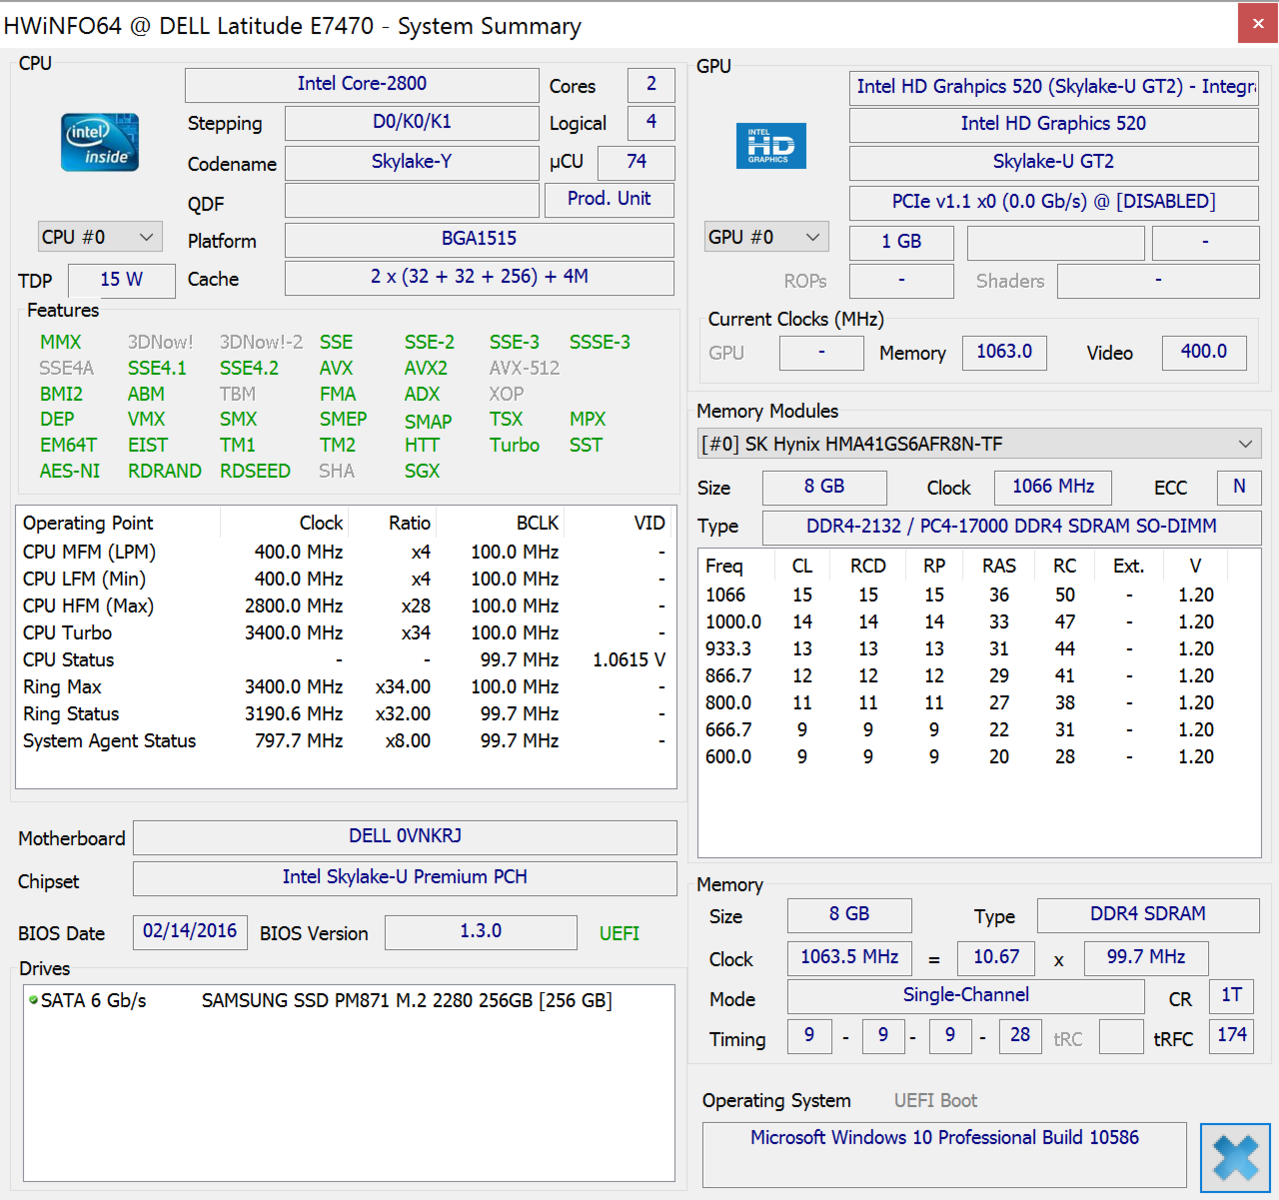This screenshot has width=1279, height=1200.
Task: Click the DDR4-2132 memory type field
Action: pyautogui.click(x=1011, y=527)
